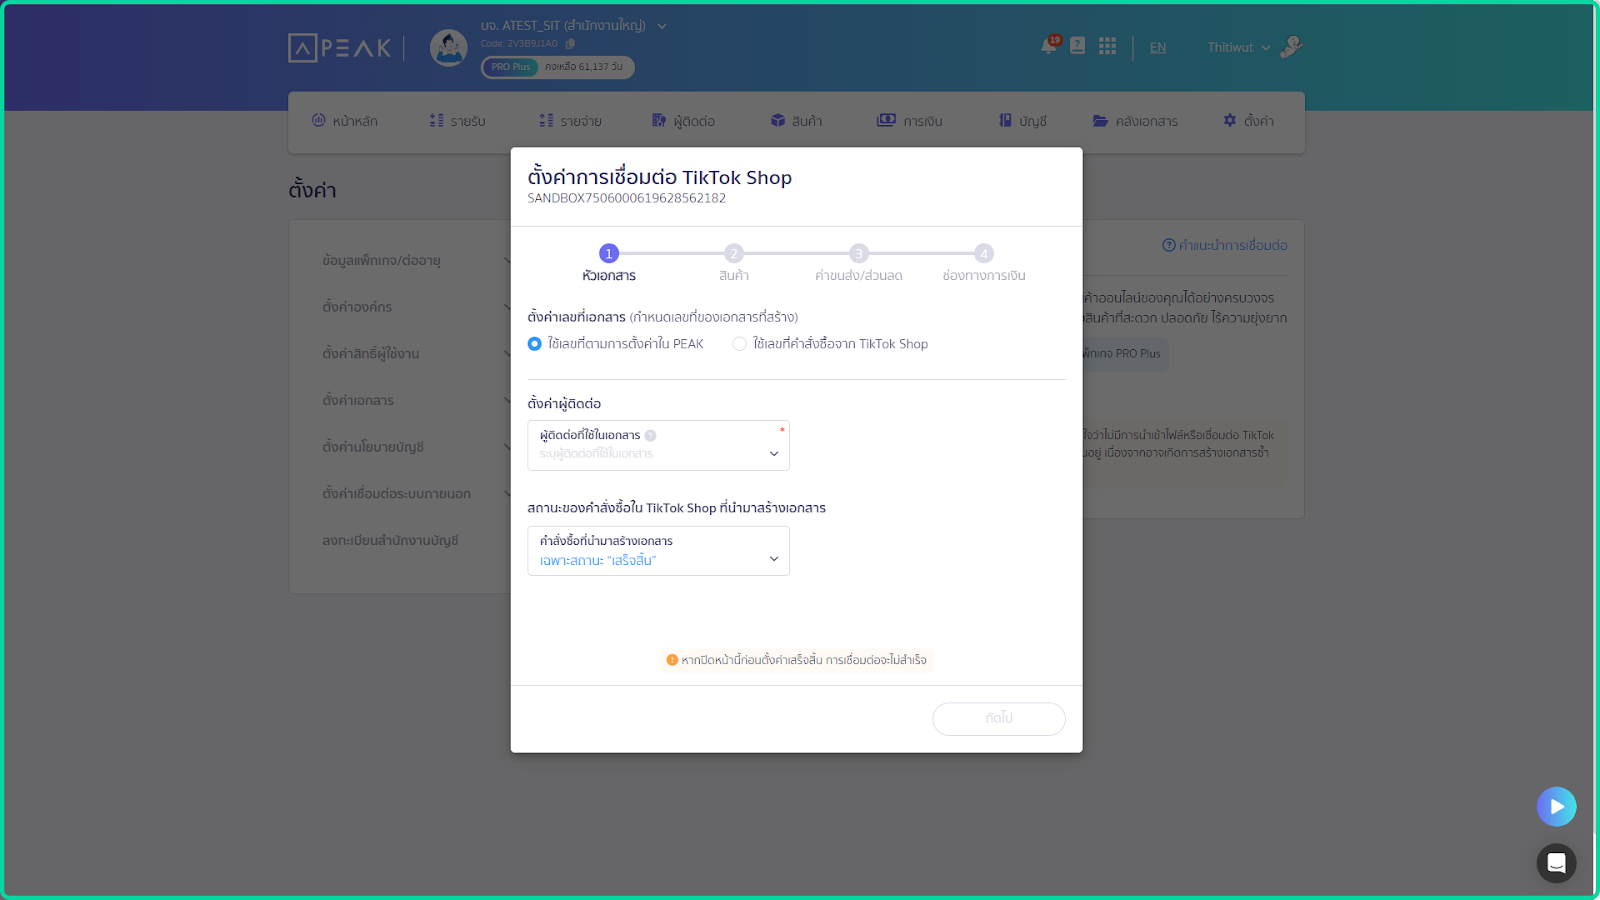The height and width of the screenshot is (900, 1600).
Task: Copy the company code 2V3B9J1A0
Action: pyautogui.click(x=570, y=44)
